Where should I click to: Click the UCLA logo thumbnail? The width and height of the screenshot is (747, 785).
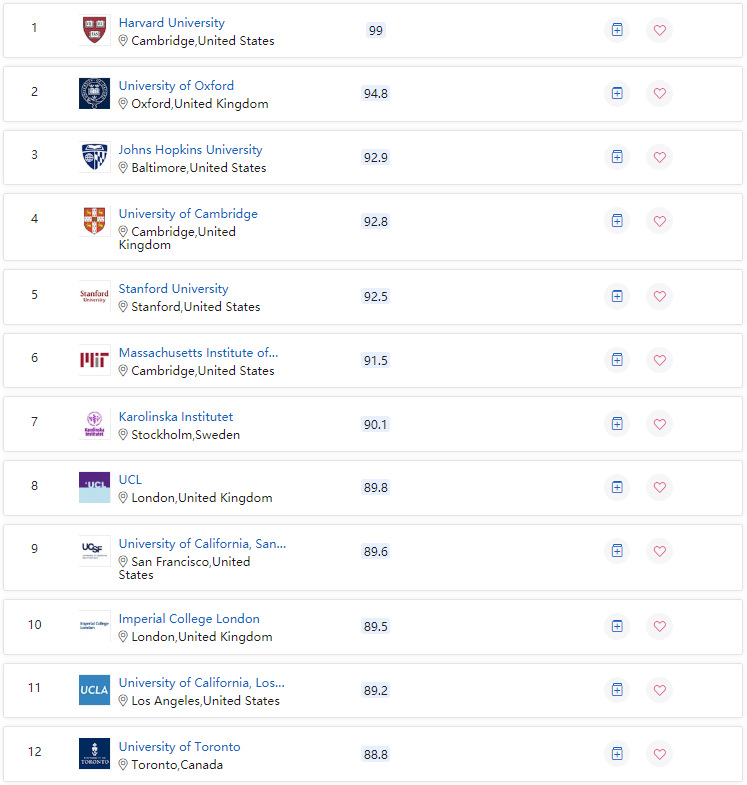coord(95,690)
